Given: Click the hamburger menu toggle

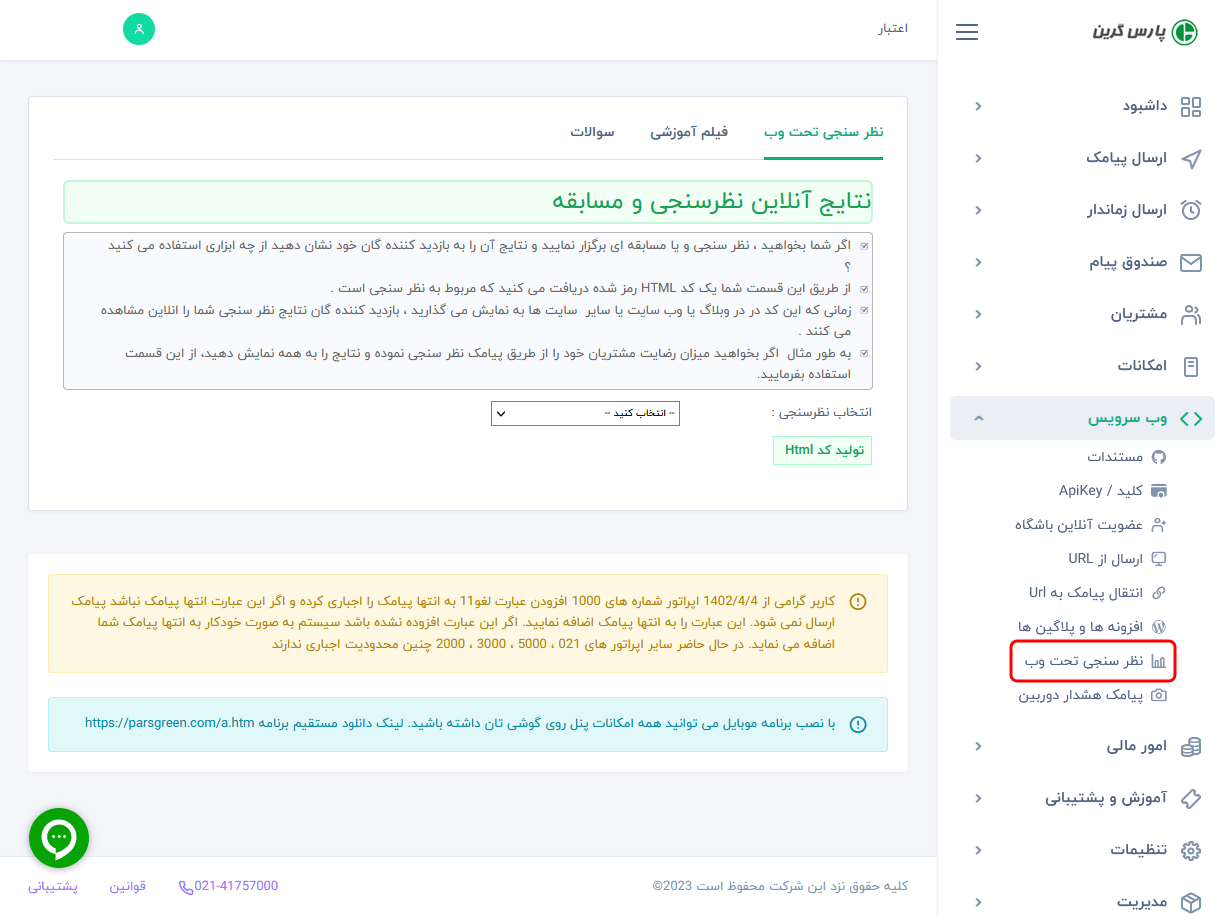Looking at the screenshot, I should pyautogui.click(x=966, y=31).
